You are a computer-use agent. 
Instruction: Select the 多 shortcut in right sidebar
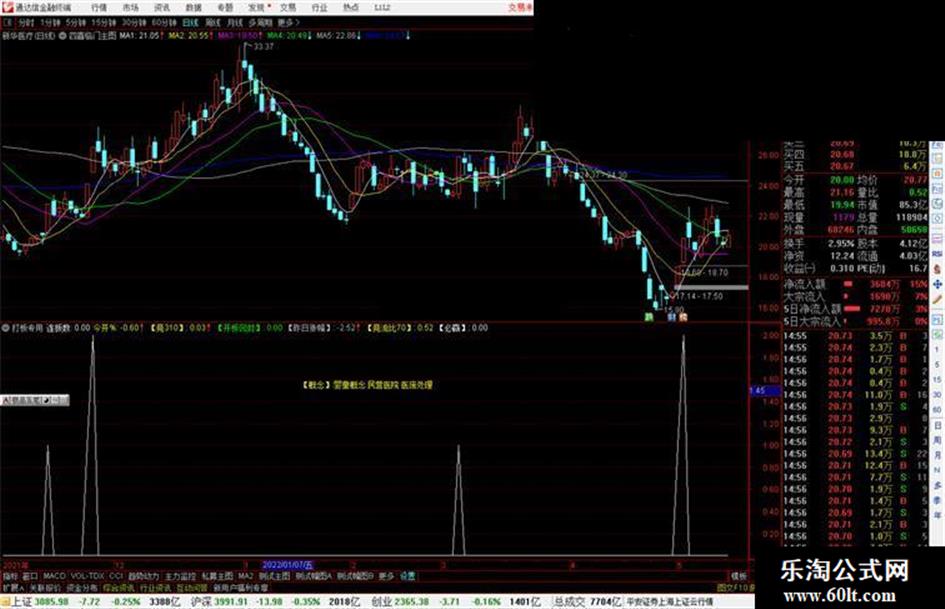pyautogui.click(x=937, y=485)
